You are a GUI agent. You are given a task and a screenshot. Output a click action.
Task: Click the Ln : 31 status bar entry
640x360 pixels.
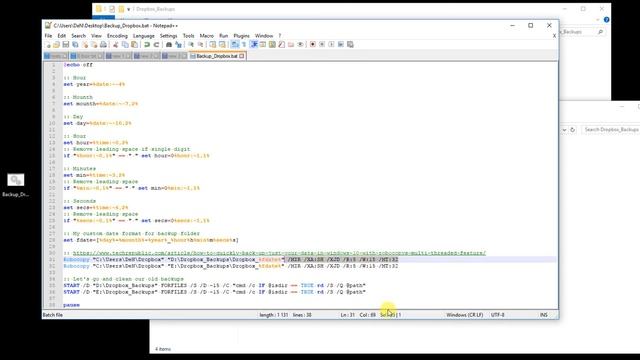(347, 315)
